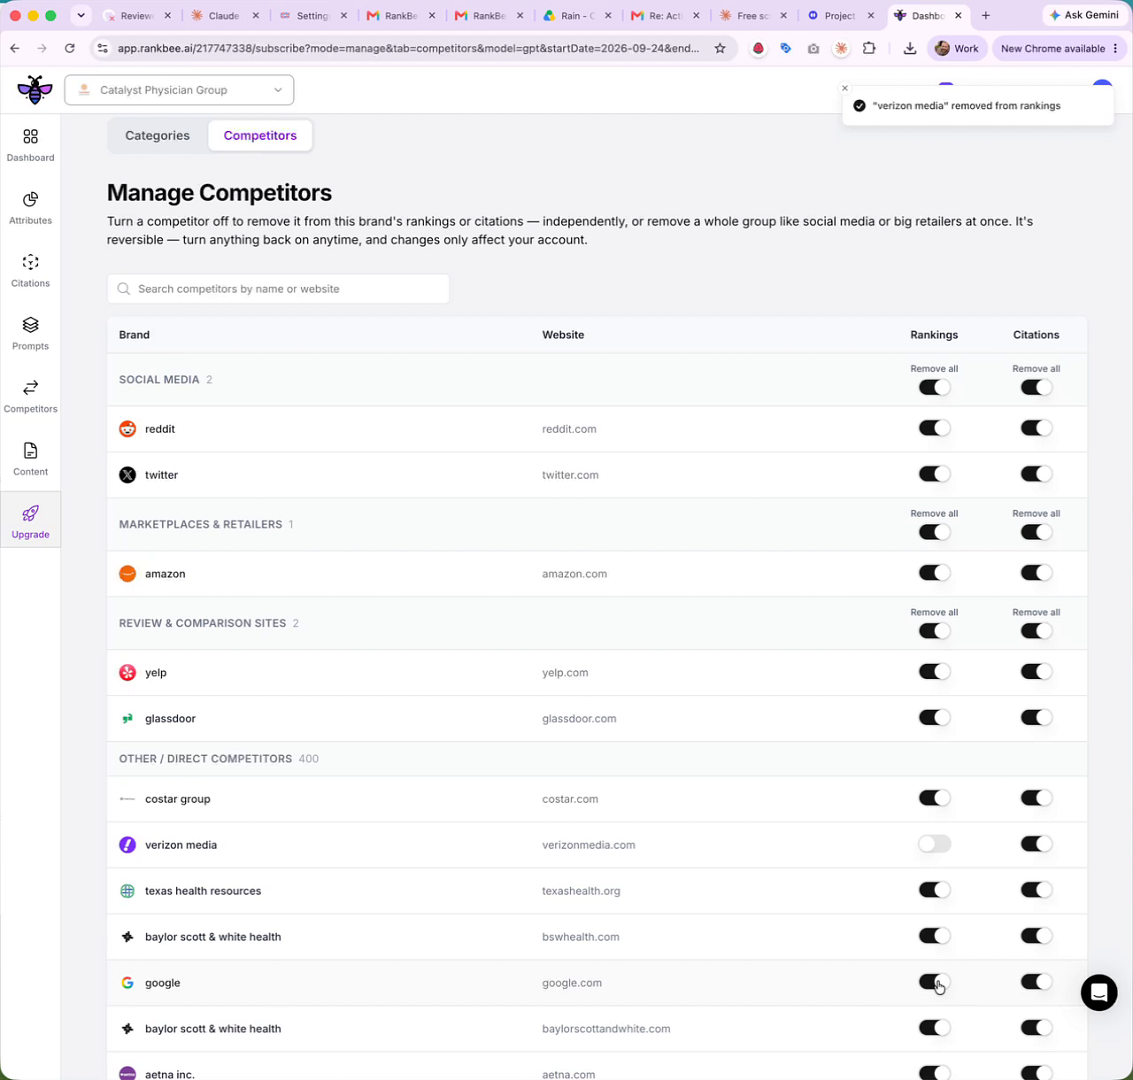
Task: Click the yelp brand logo
Action: (127, 673)
